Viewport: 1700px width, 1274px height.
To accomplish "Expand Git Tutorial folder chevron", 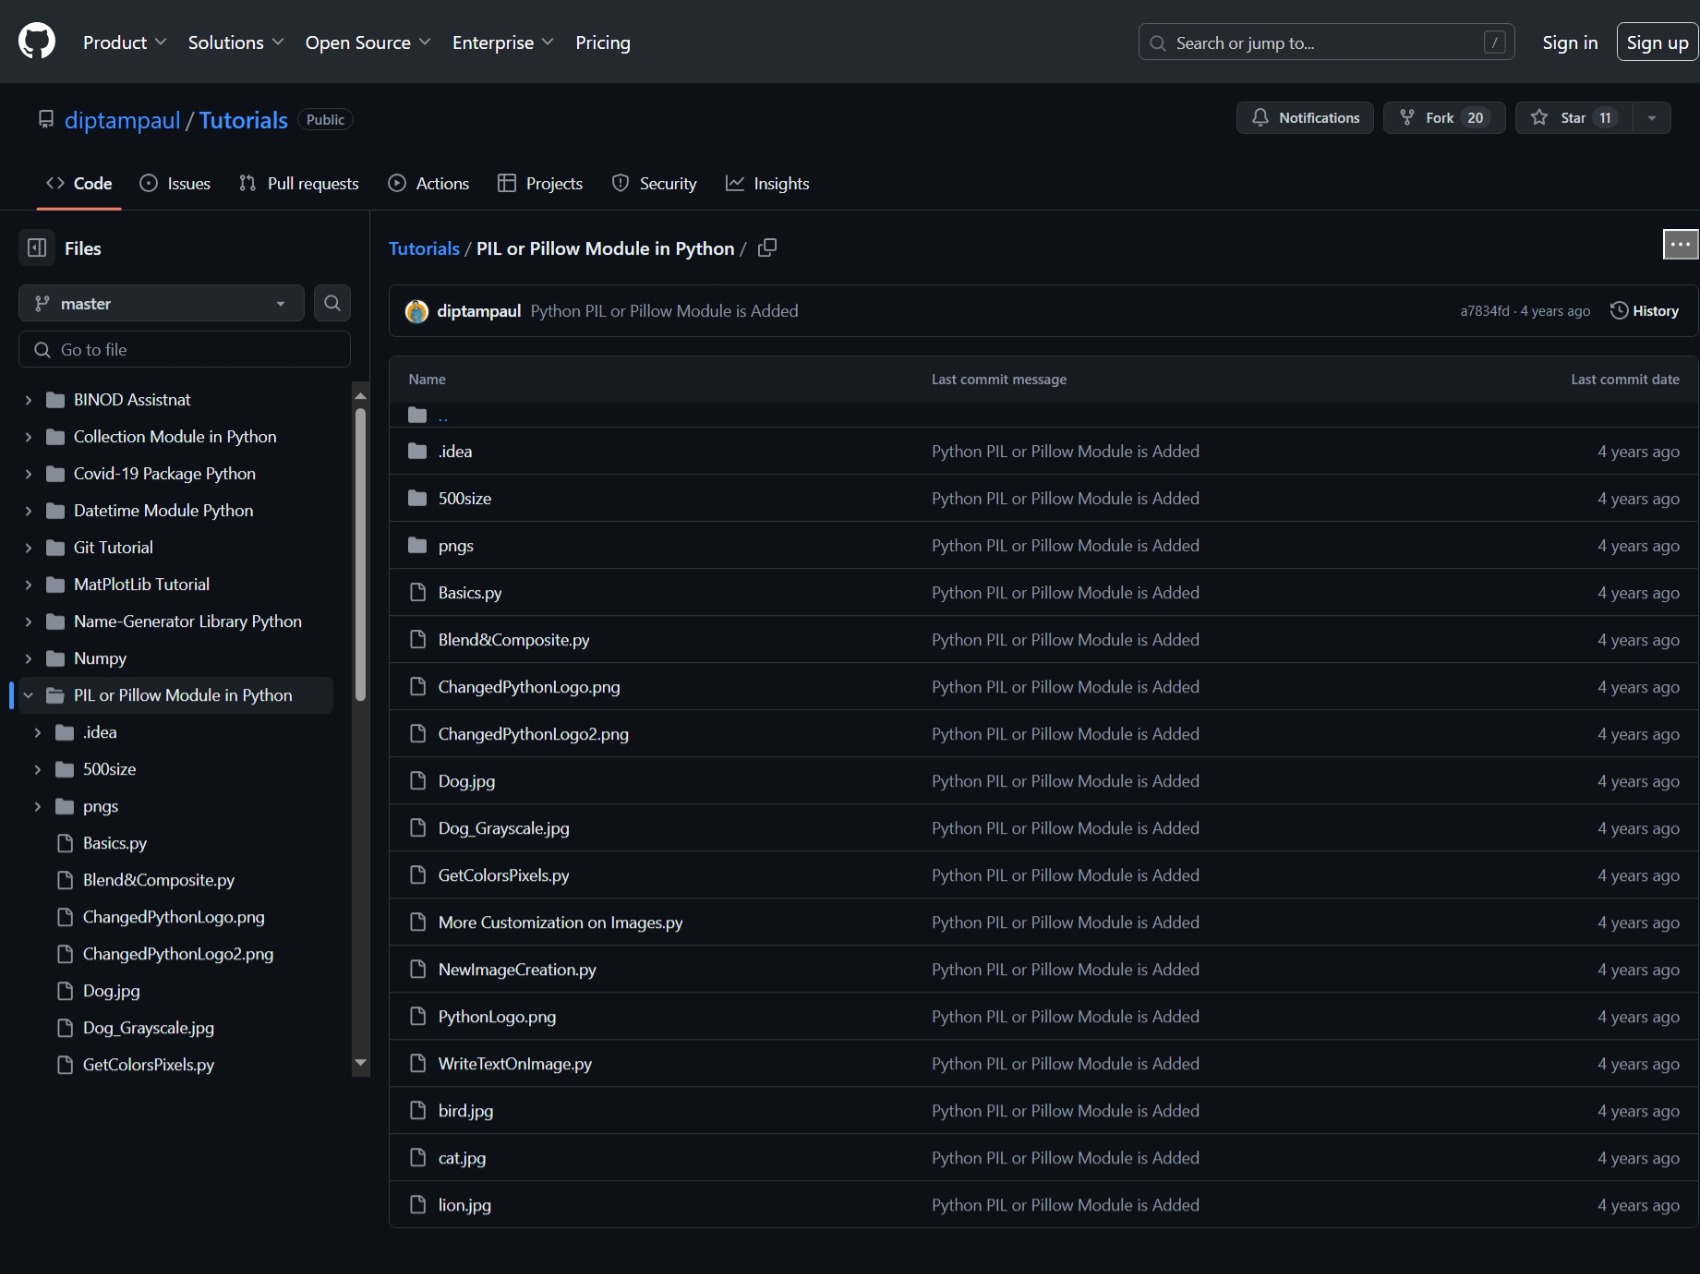I will point(28,548).
